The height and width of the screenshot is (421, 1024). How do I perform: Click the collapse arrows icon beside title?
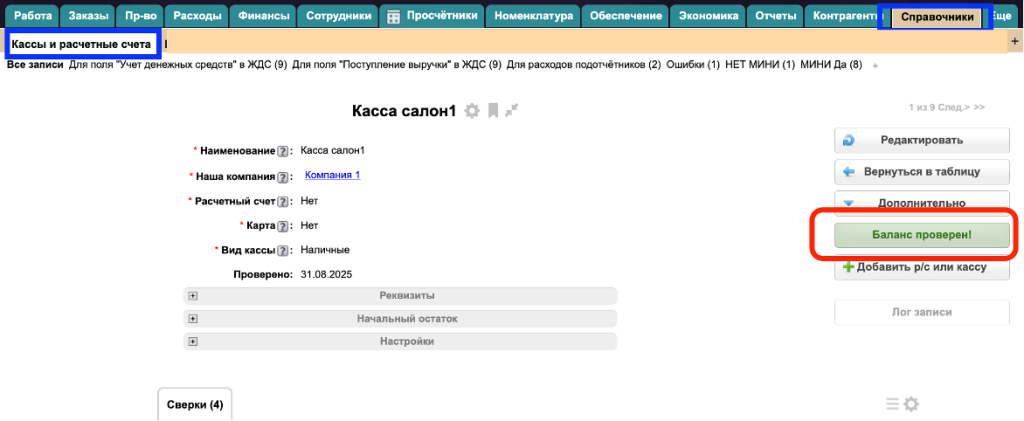(x=512, y=111)
